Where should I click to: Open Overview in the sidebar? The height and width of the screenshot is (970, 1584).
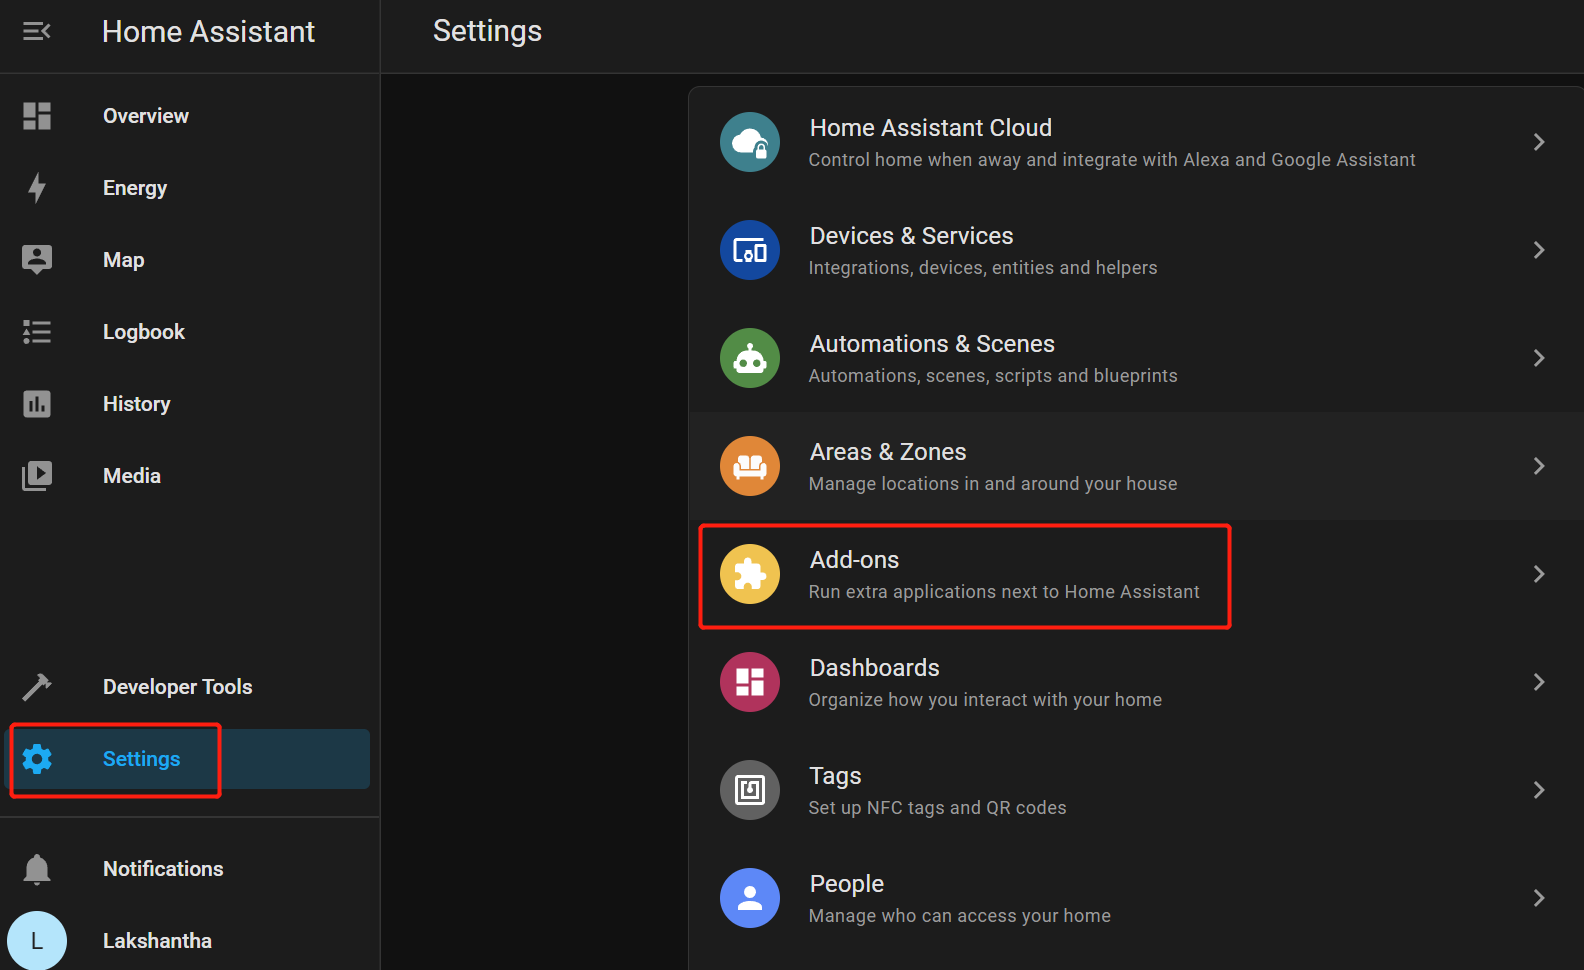146,116
